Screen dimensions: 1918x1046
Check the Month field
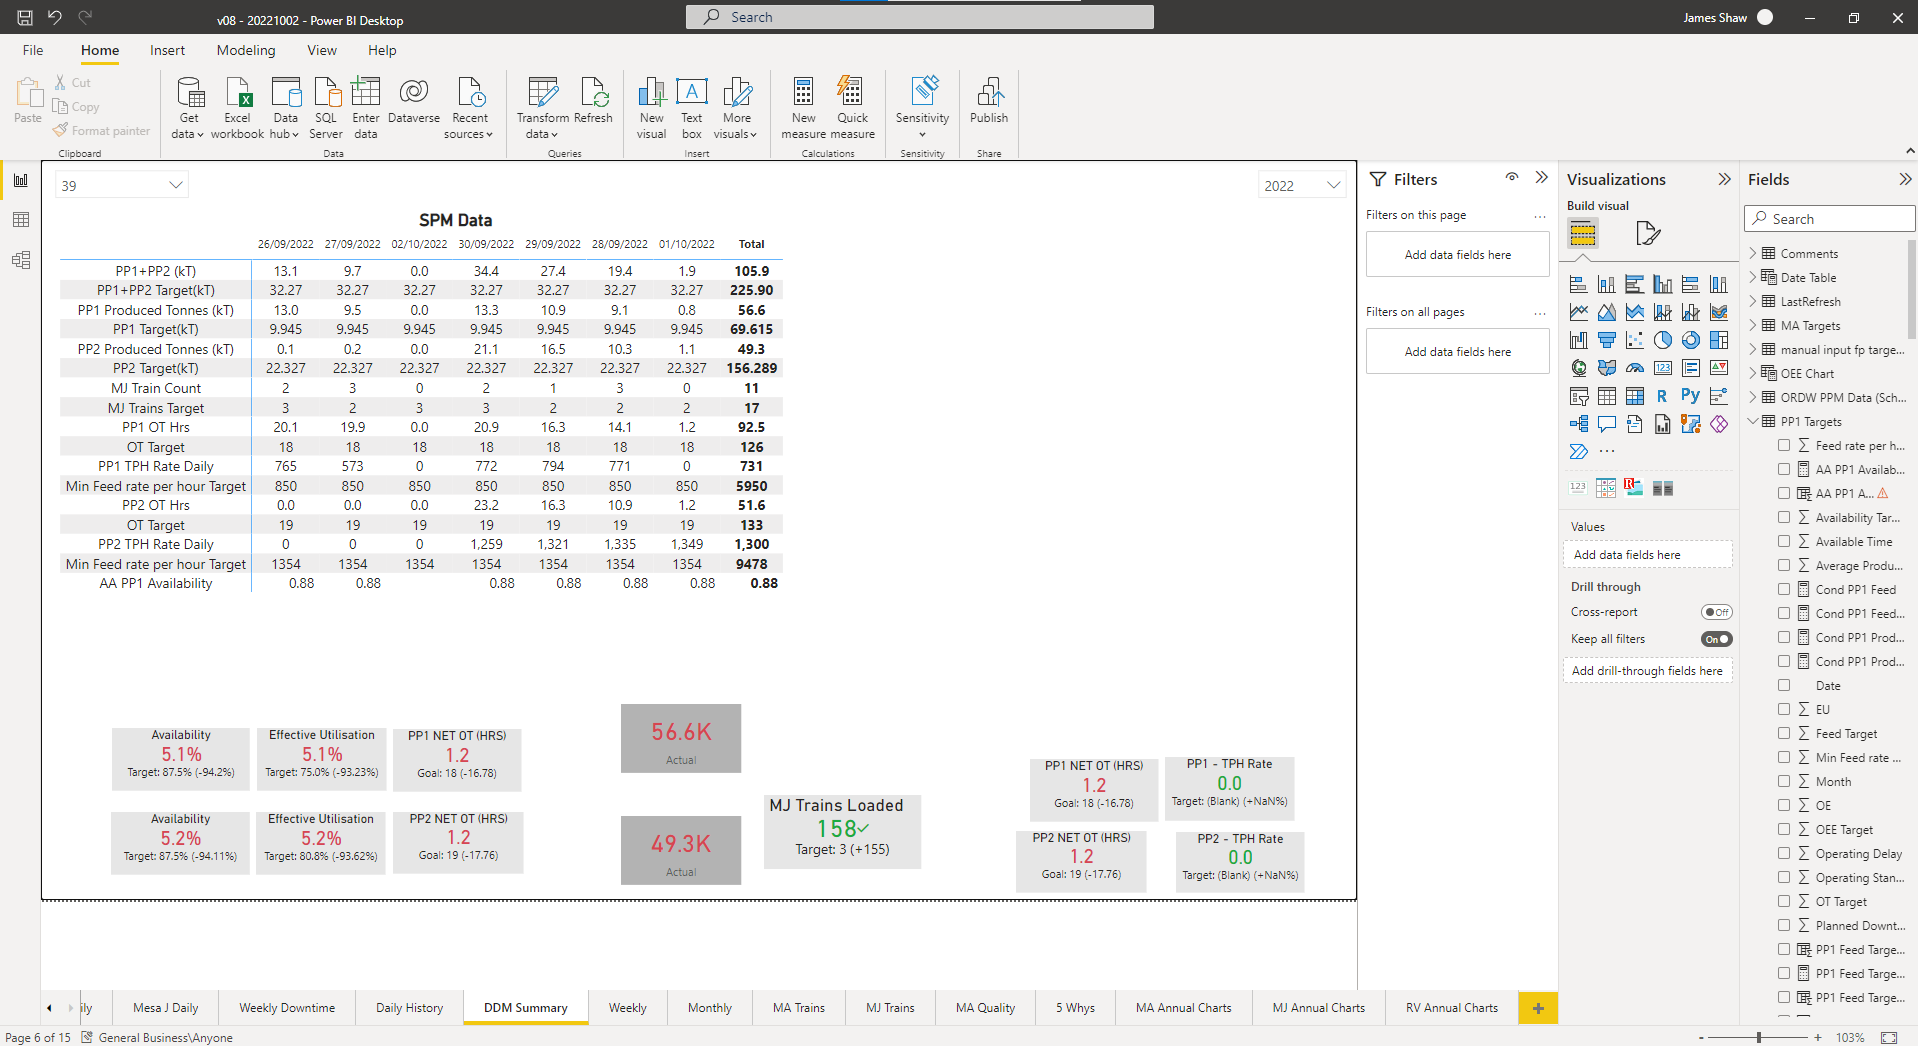coord(1784,781)
